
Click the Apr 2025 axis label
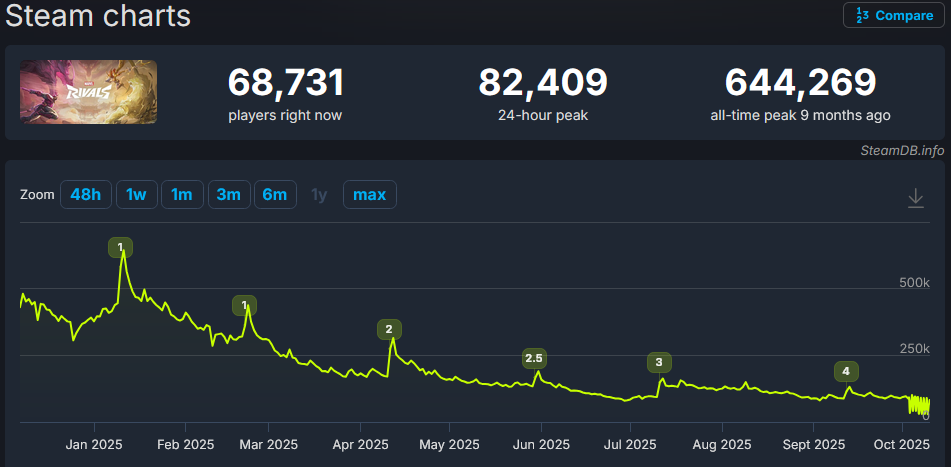360,445
